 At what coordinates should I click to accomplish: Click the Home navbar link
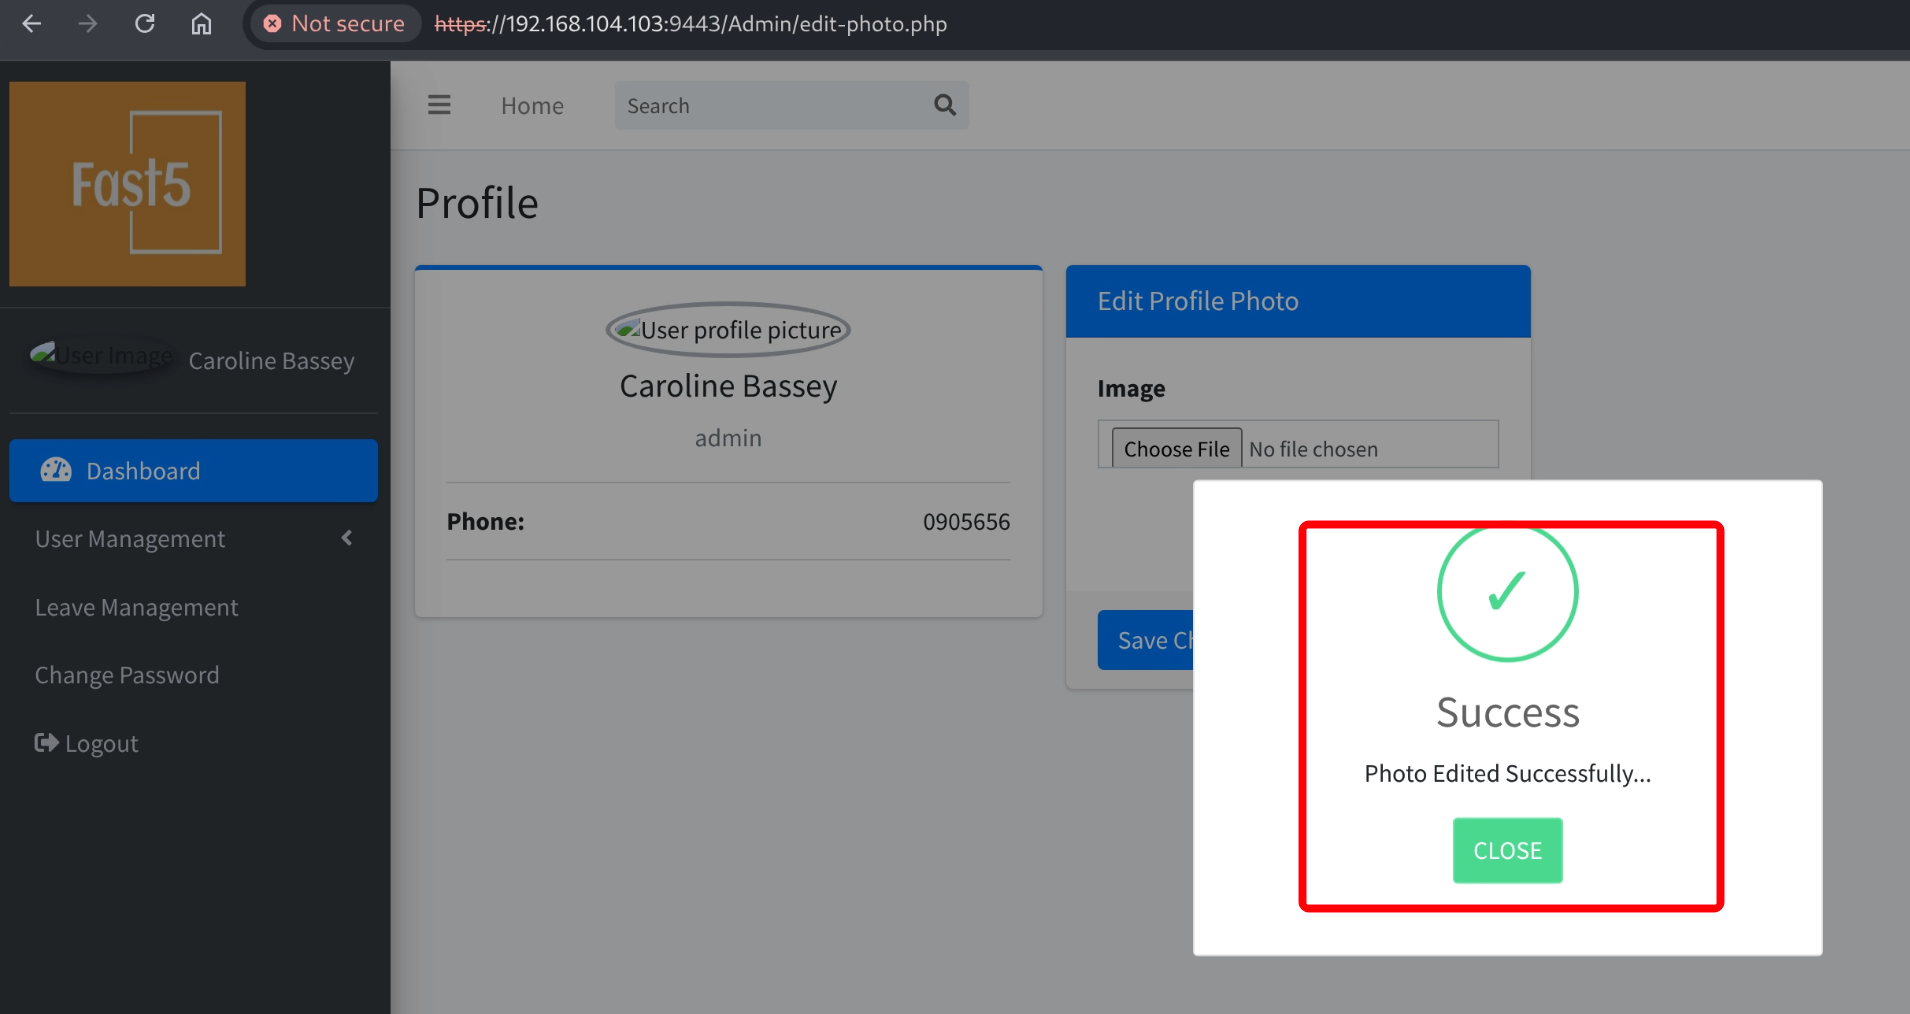(532, 105)
